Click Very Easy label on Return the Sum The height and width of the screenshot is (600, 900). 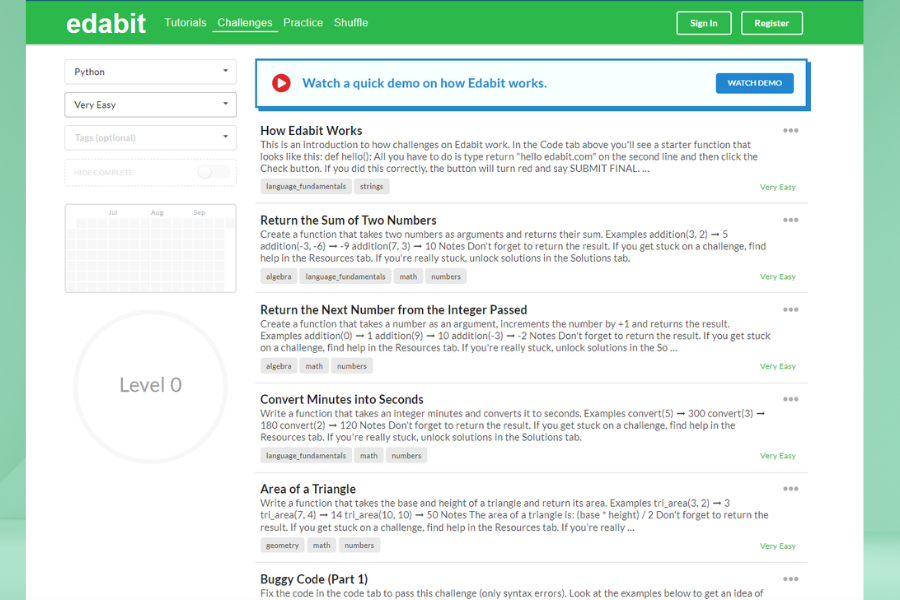[x=778, y=277]
